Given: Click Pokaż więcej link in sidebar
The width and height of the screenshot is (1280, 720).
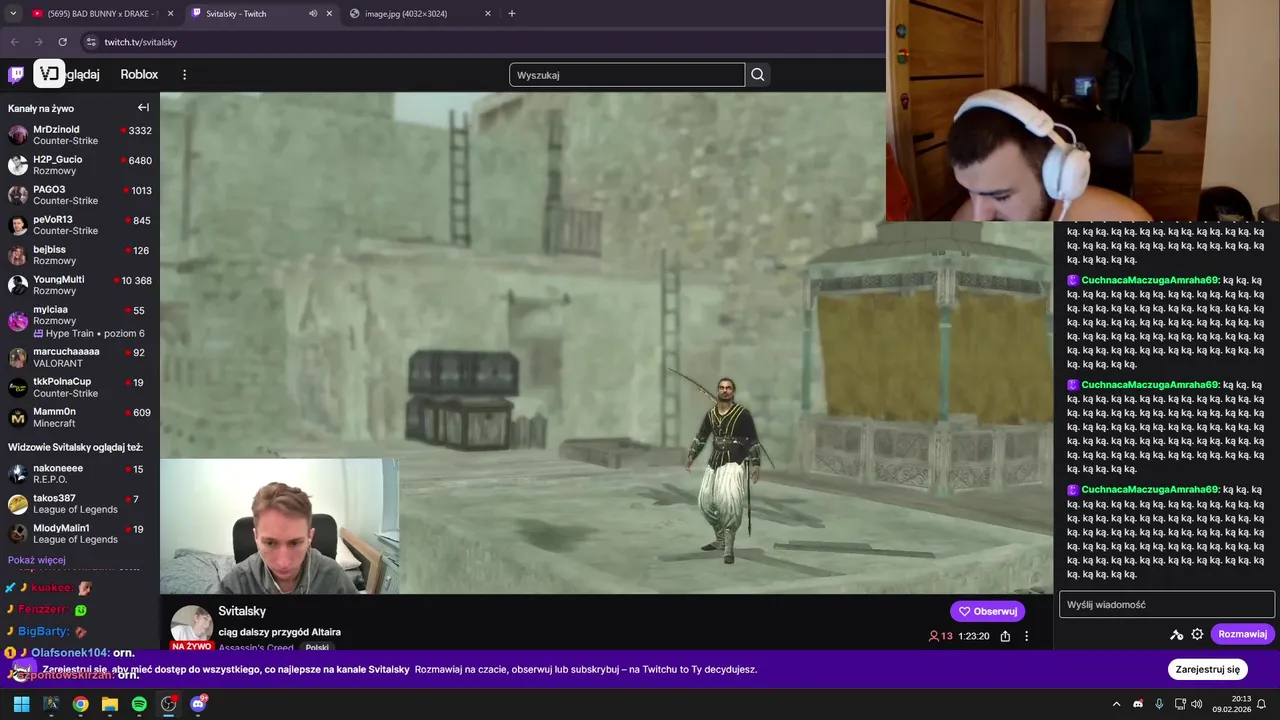Looking at the screenshot, I should 37,560.
